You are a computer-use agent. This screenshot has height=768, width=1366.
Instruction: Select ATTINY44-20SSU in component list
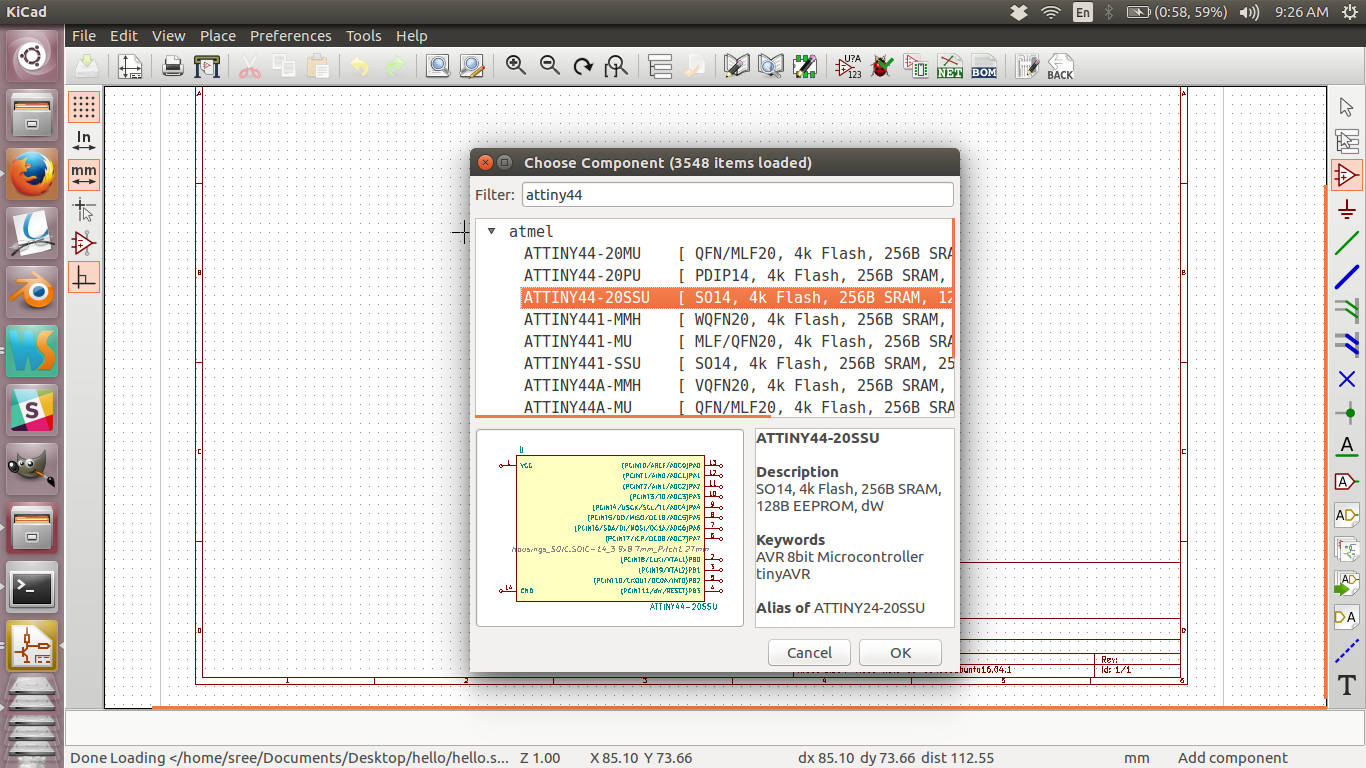(738, 297)
